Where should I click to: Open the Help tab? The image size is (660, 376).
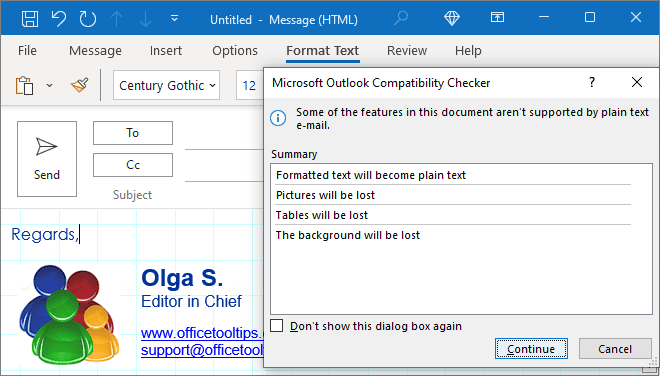click(468, 51)
